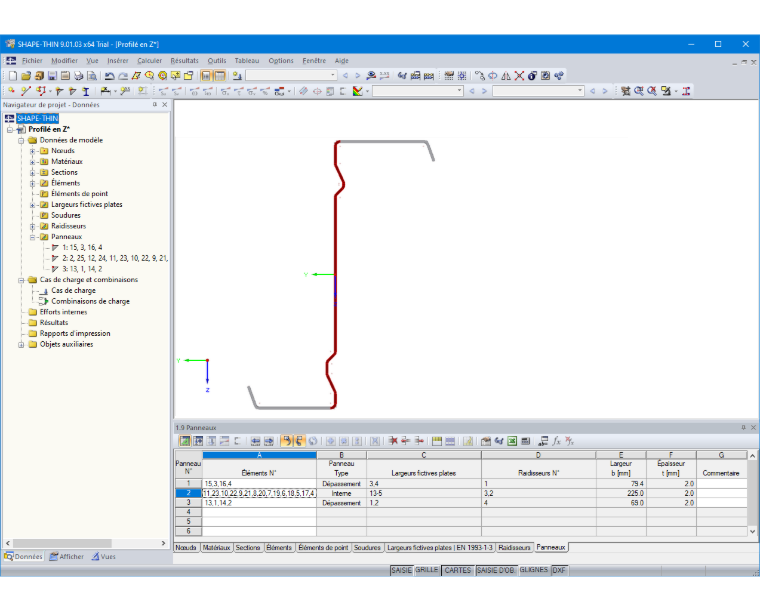Click the zoom magnifier icon in the view toolbar
This screenshot has height=611, width=760.
[639, 91]
